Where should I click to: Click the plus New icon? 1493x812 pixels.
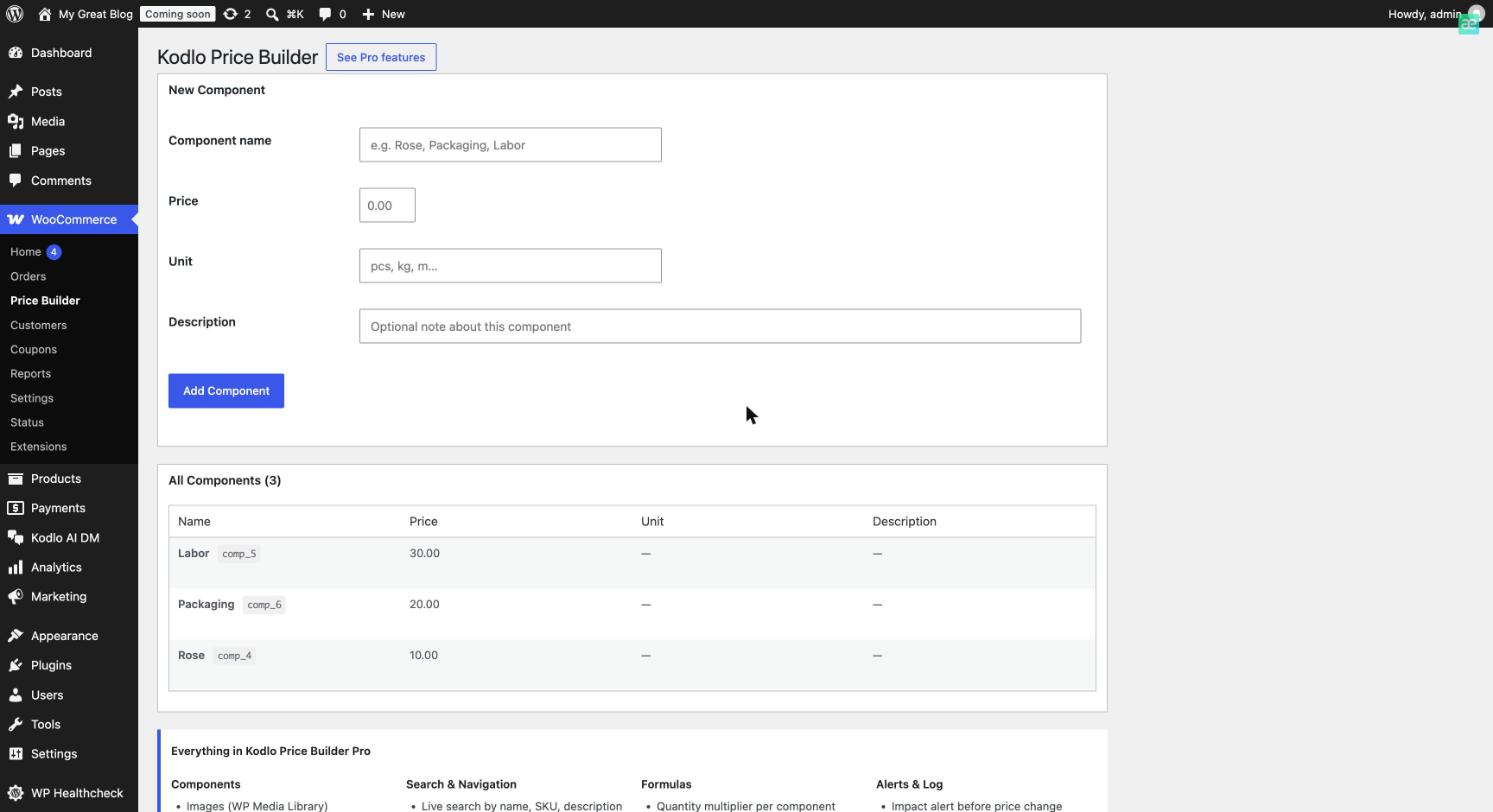pos(368,14)
